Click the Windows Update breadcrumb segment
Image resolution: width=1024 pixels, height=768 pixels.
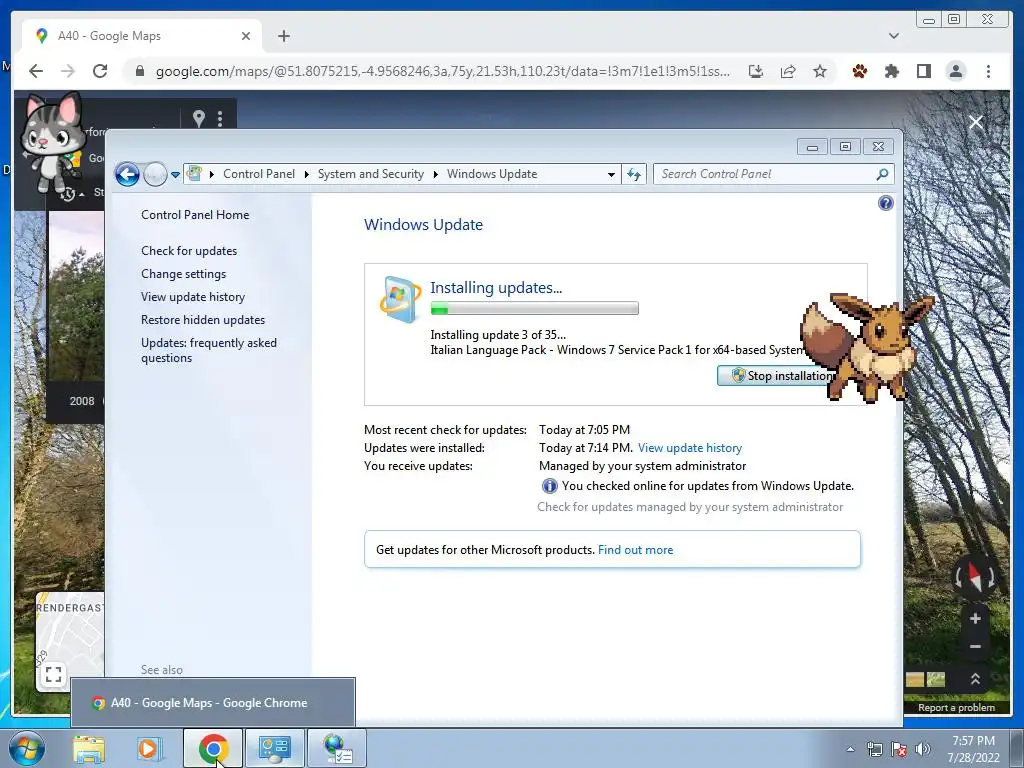pyautogui.click(x=492, y=174)
